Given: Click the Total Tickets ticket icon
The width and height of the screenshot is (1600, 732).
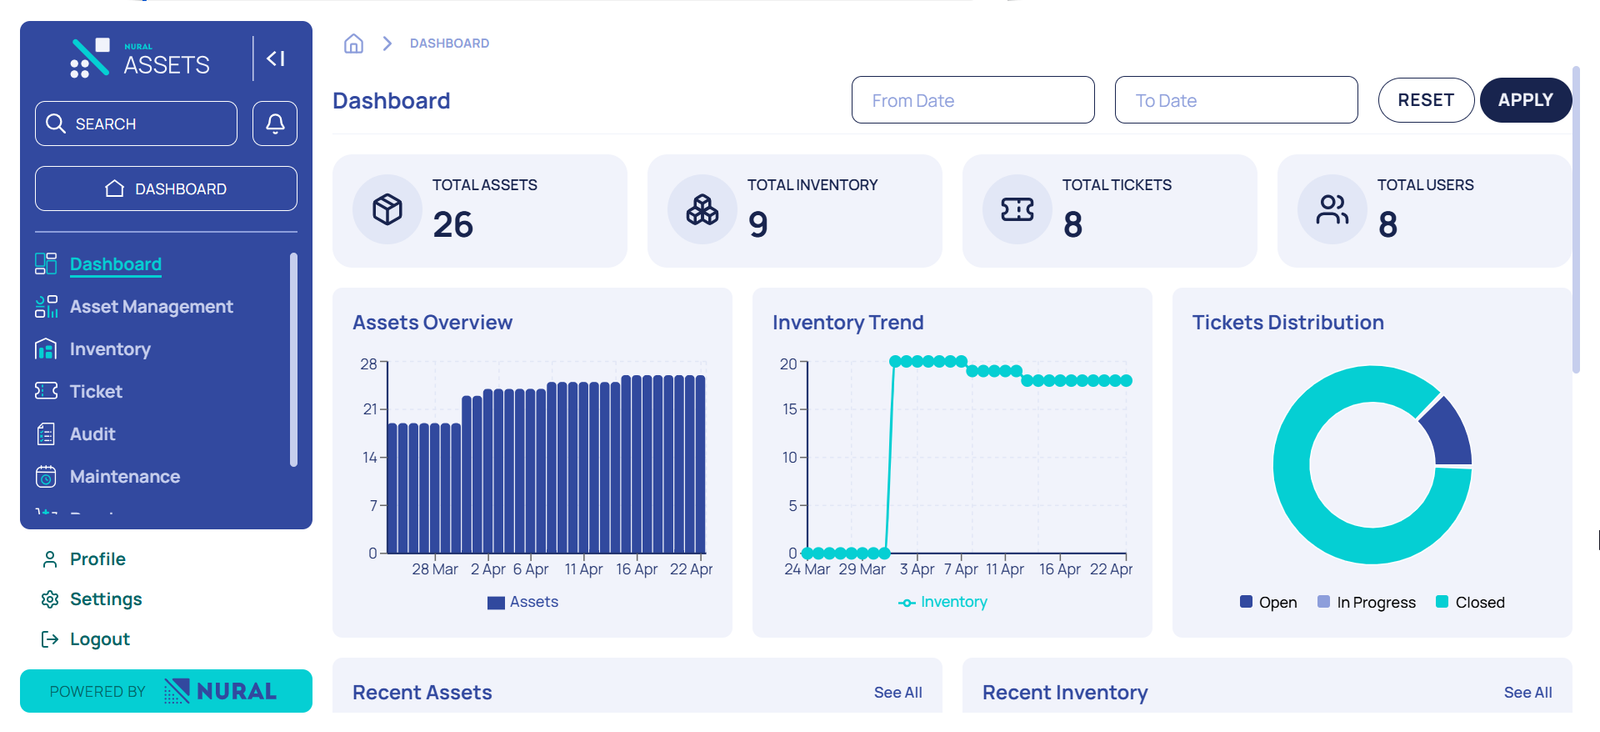Looking at the screenshot, I should 1017,209.
